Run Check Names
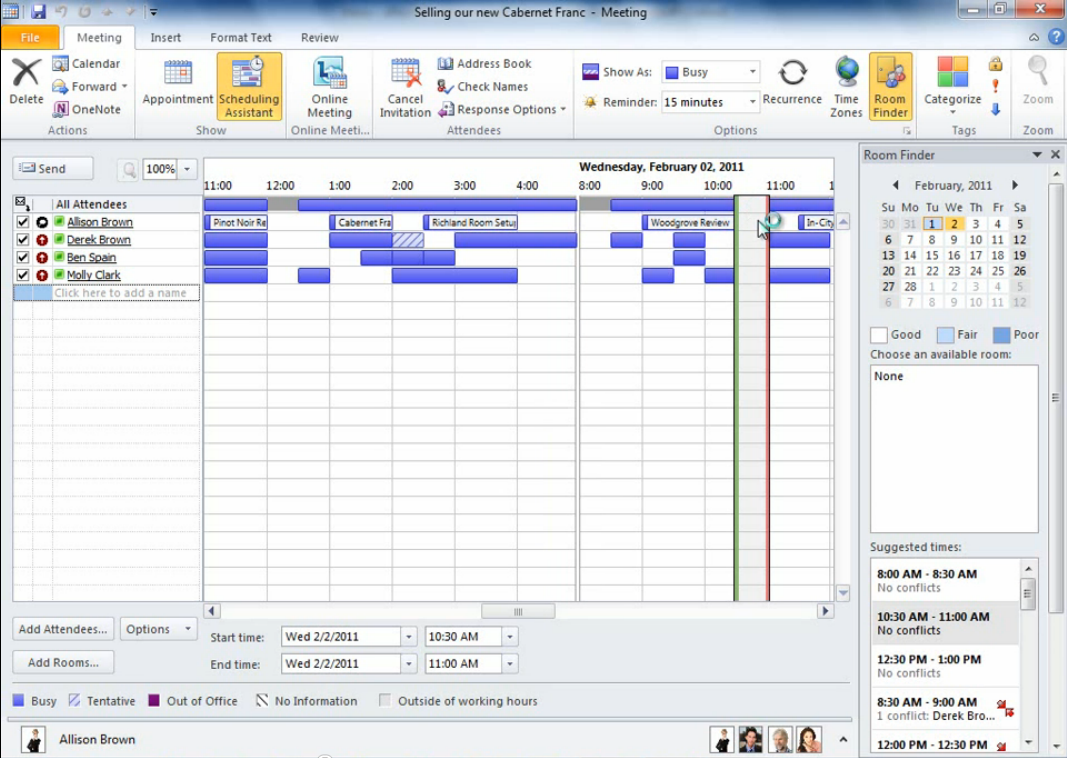The height and width of the screenshot is (758, 1067). tap(482, 86)
